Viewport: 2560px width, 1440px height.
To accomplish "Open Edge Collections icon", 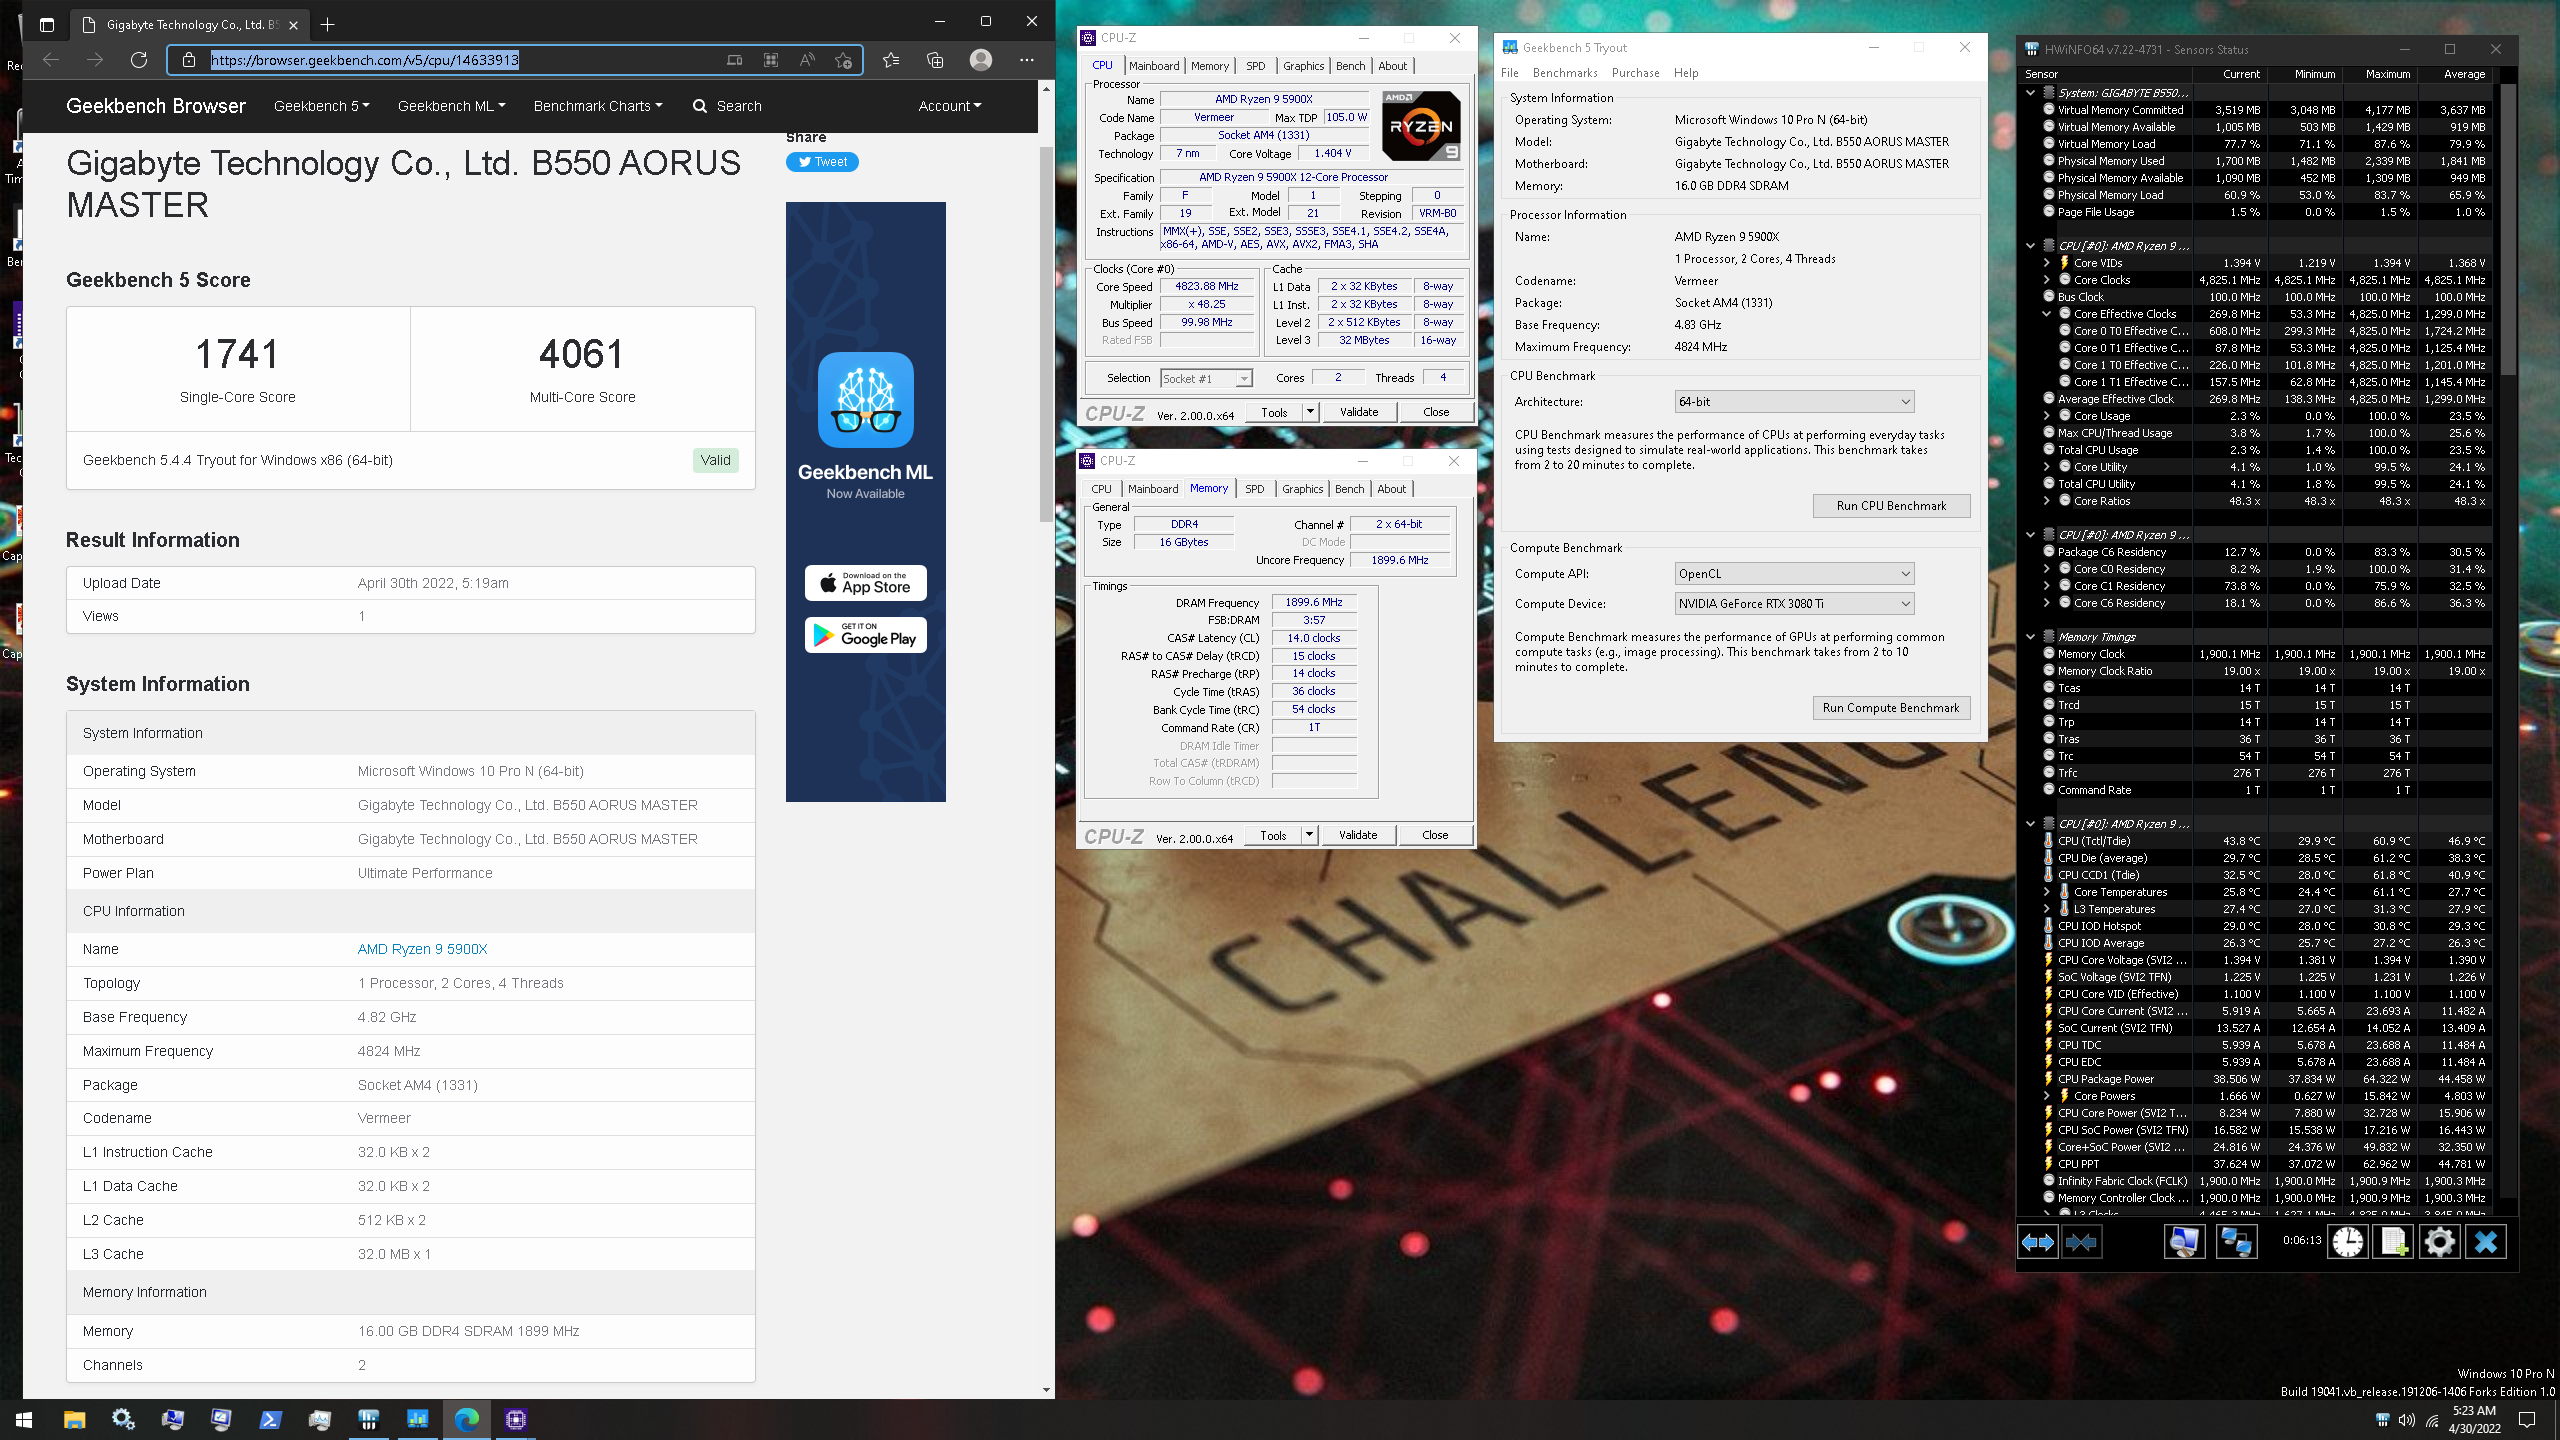I will point(935,60).
